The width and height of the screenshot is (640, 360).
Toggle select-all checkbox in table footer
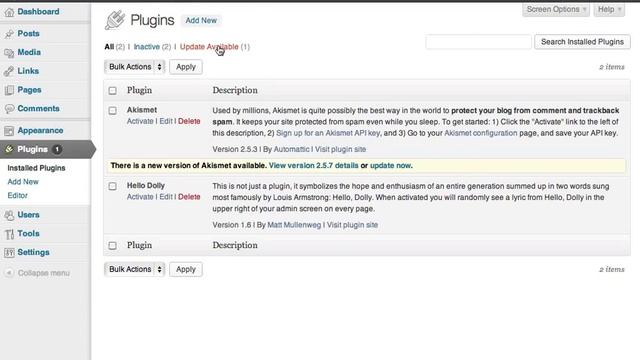click(113, 245)
